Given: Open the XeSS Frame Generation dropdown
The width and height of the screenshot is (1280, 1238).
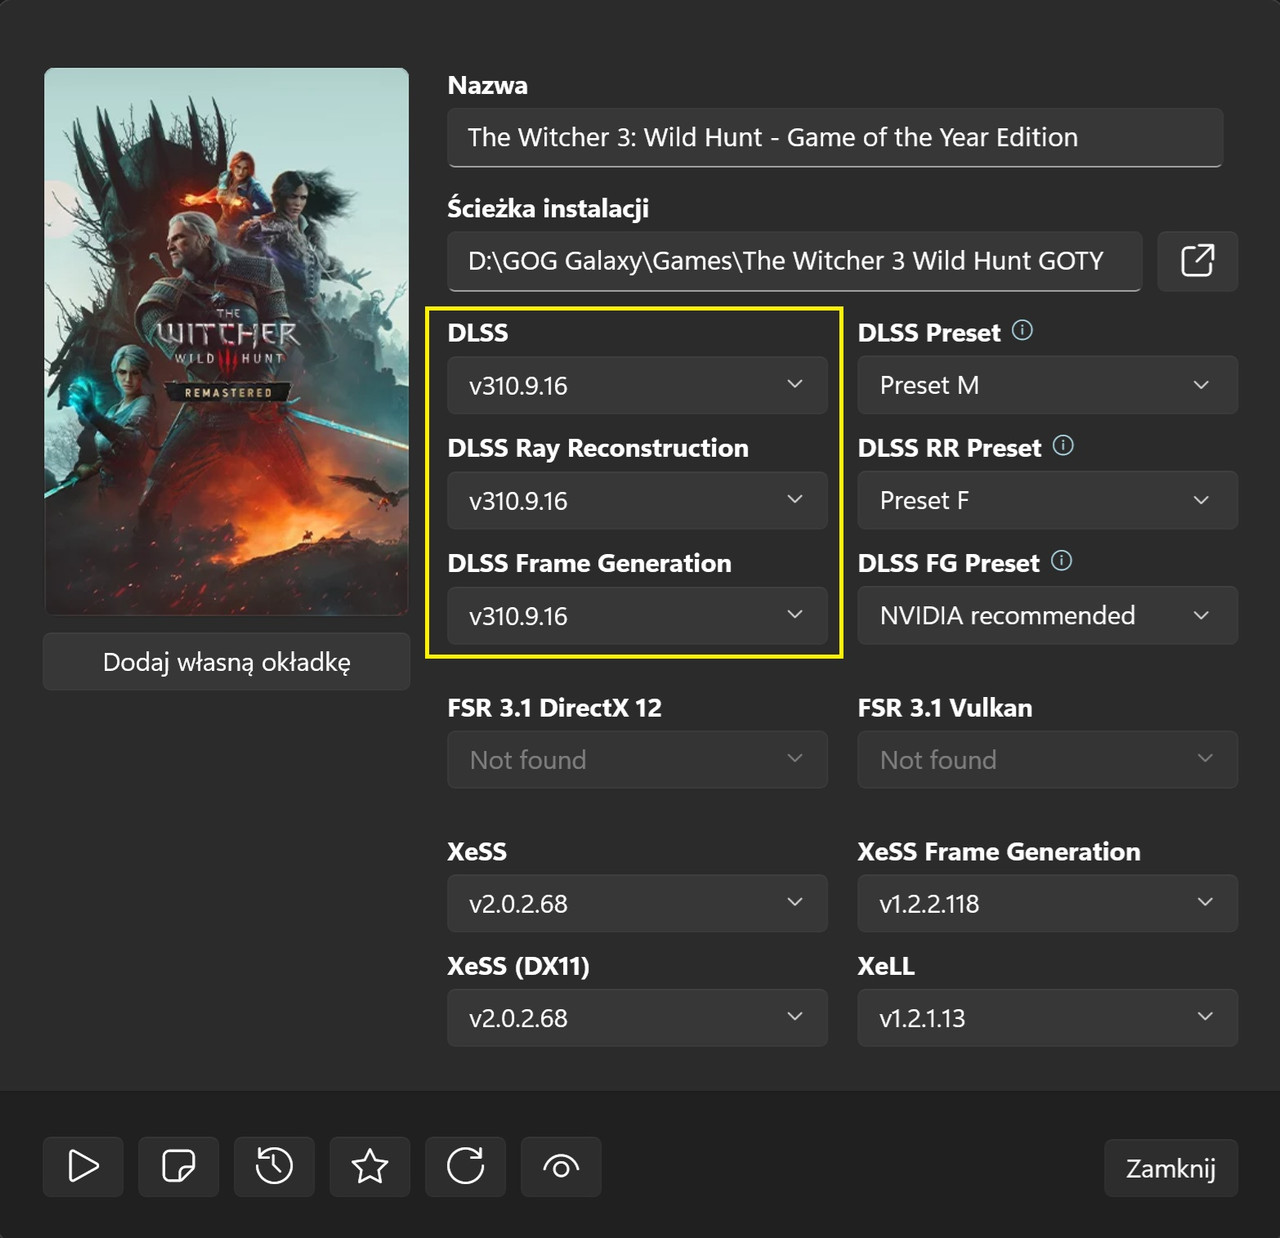Looking at the screenshot, I should click(x=1047, y=903).
